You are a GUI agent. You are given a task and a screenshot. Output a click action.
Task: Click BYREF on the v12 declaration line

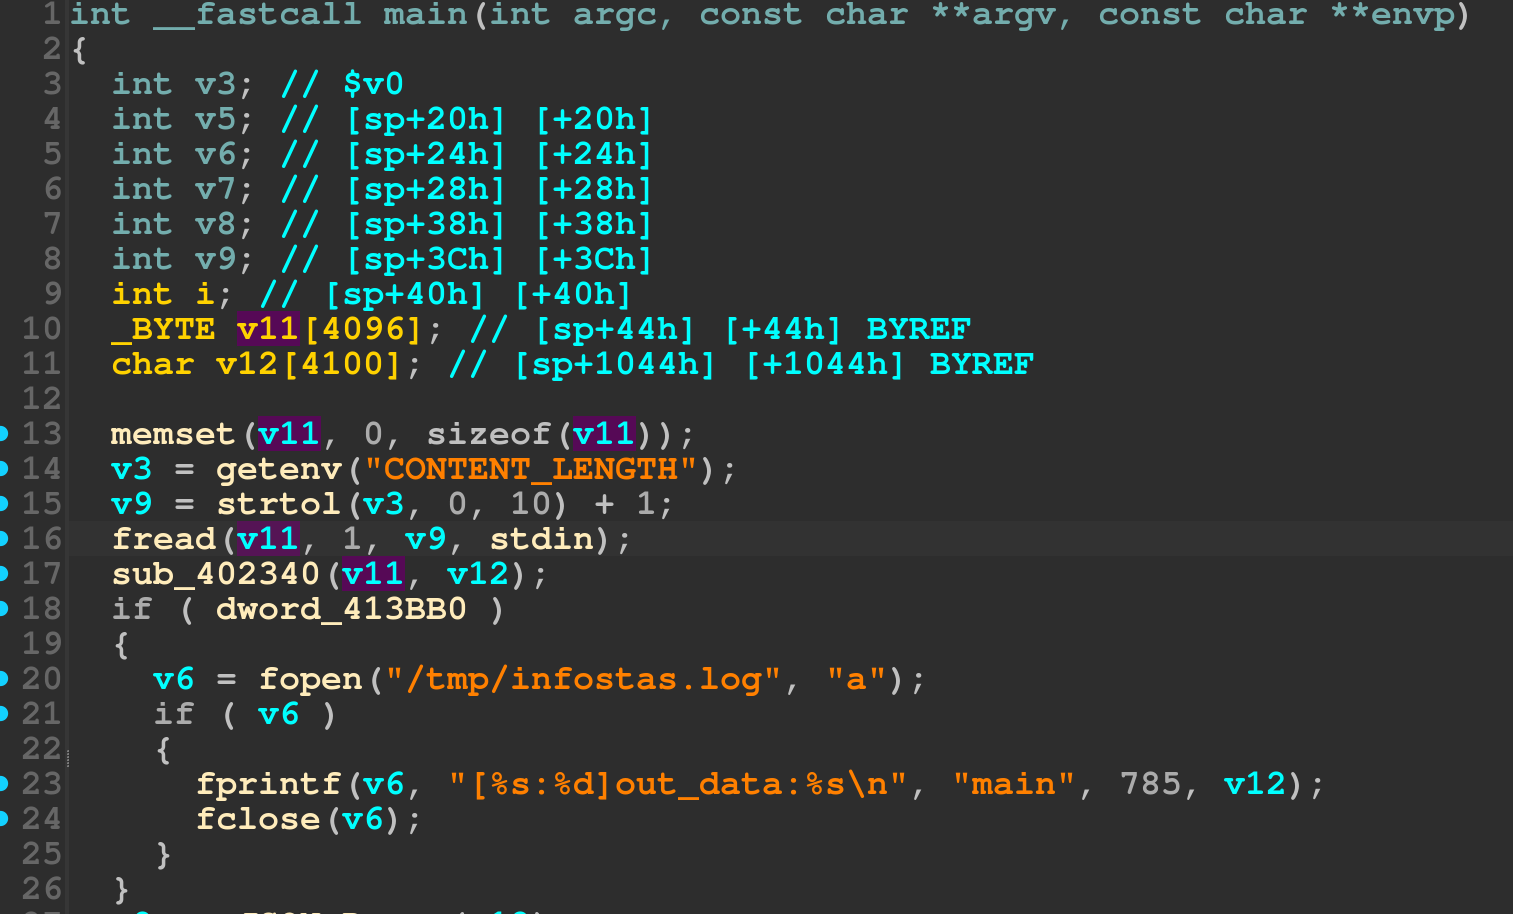(x=981, y=364)
